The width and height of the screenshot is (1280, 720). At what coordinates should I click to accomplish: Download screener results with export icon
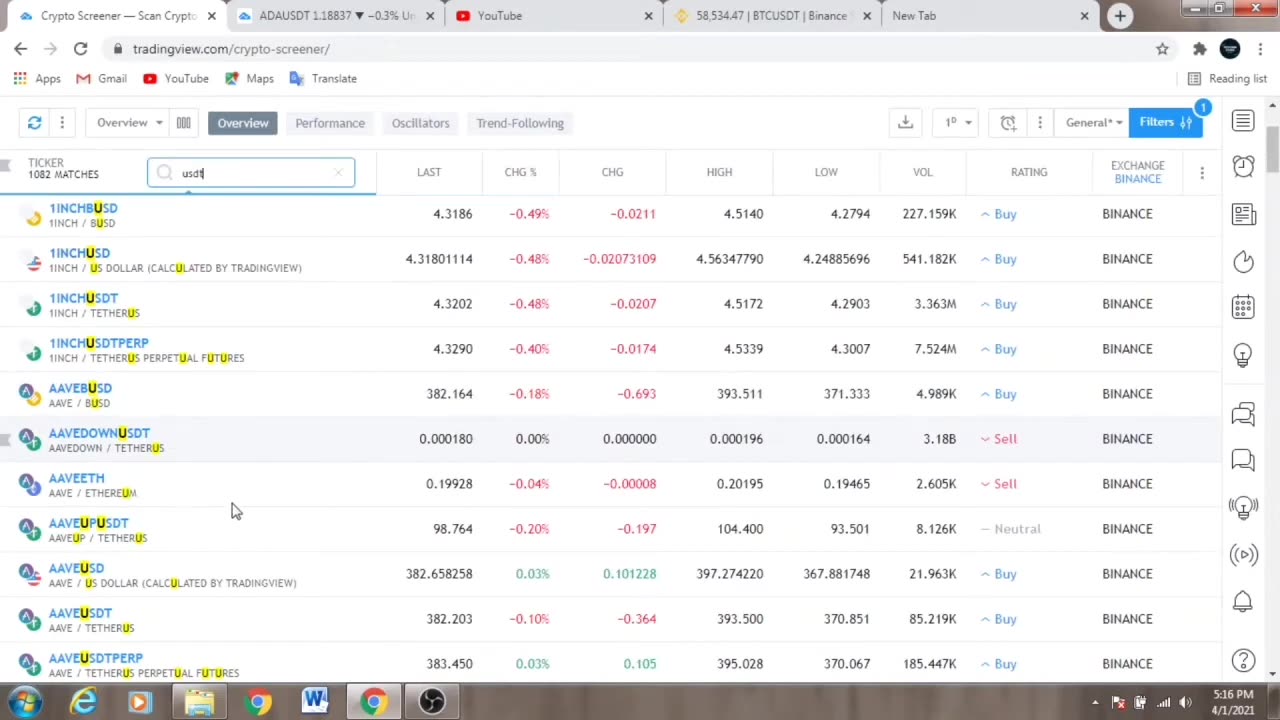click(905, 122)
